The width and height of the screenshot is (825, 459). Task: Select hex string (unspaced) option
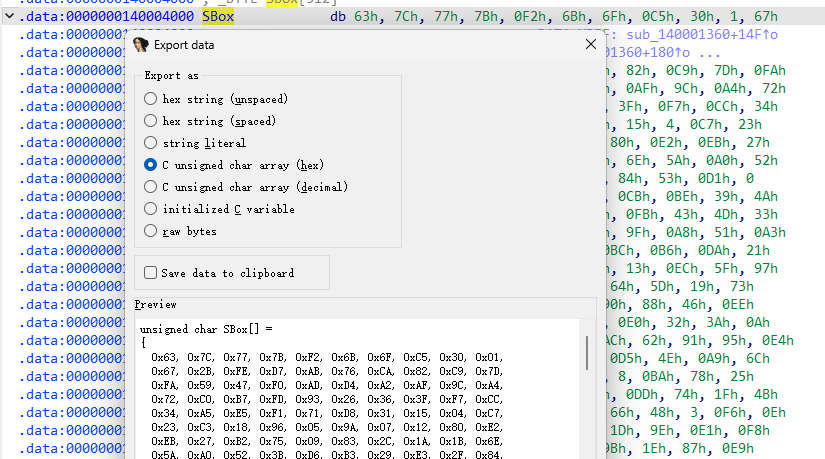[151, 99]
